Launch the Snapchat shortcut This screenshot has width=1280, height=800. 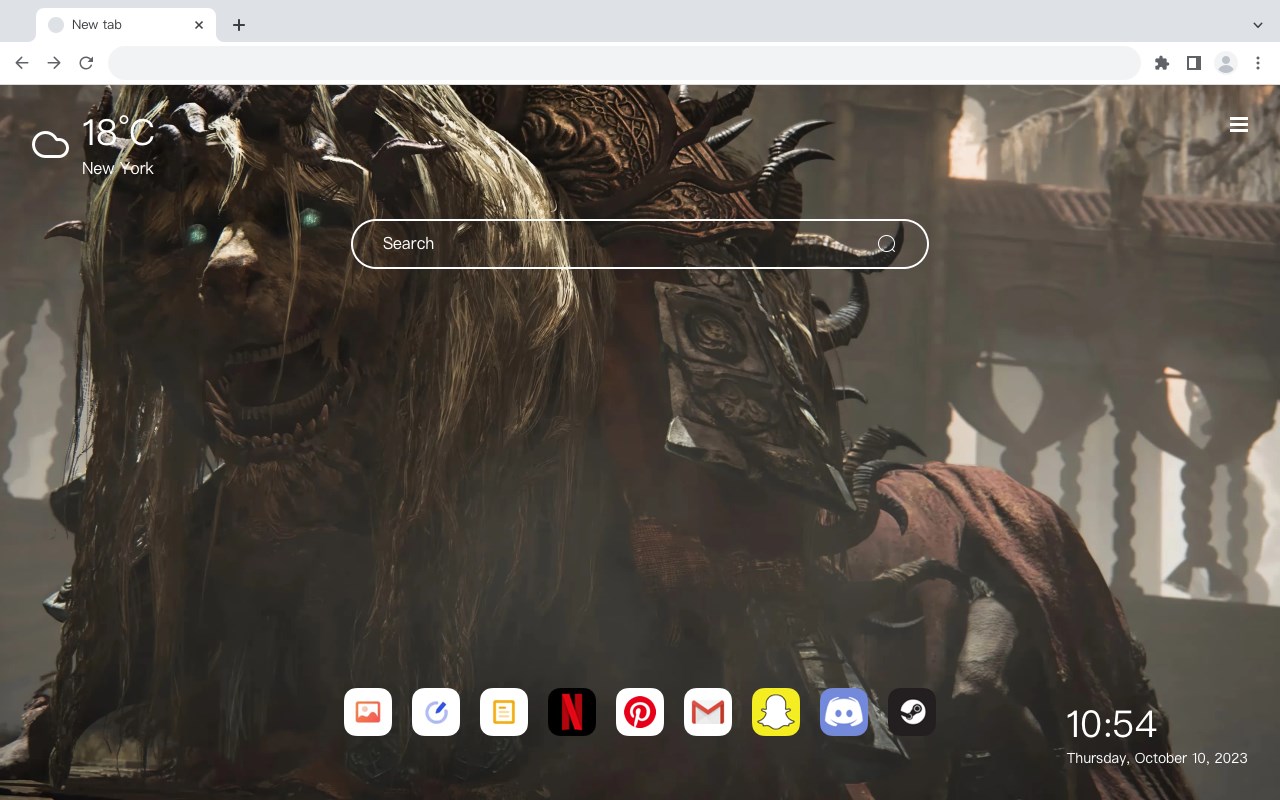(x=776, y=712)
